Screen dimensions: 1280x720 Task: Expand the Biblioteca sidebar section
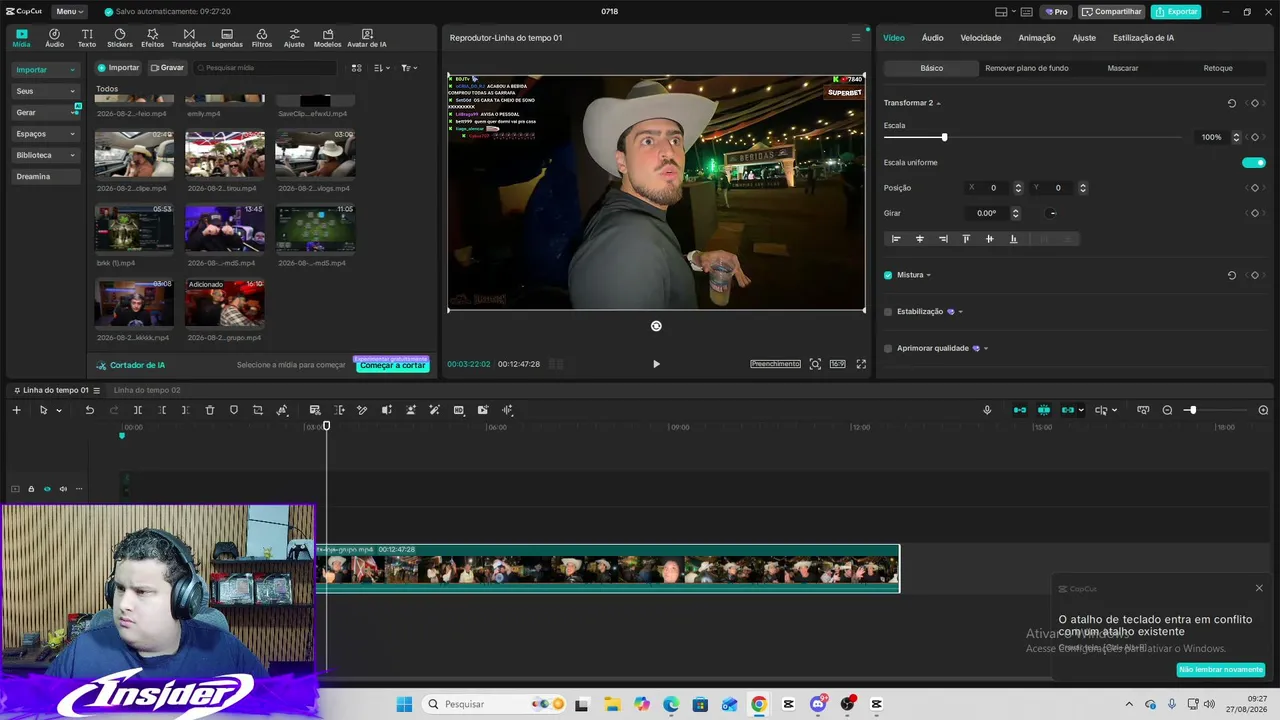pyautogui.click(x=45, y=155)
